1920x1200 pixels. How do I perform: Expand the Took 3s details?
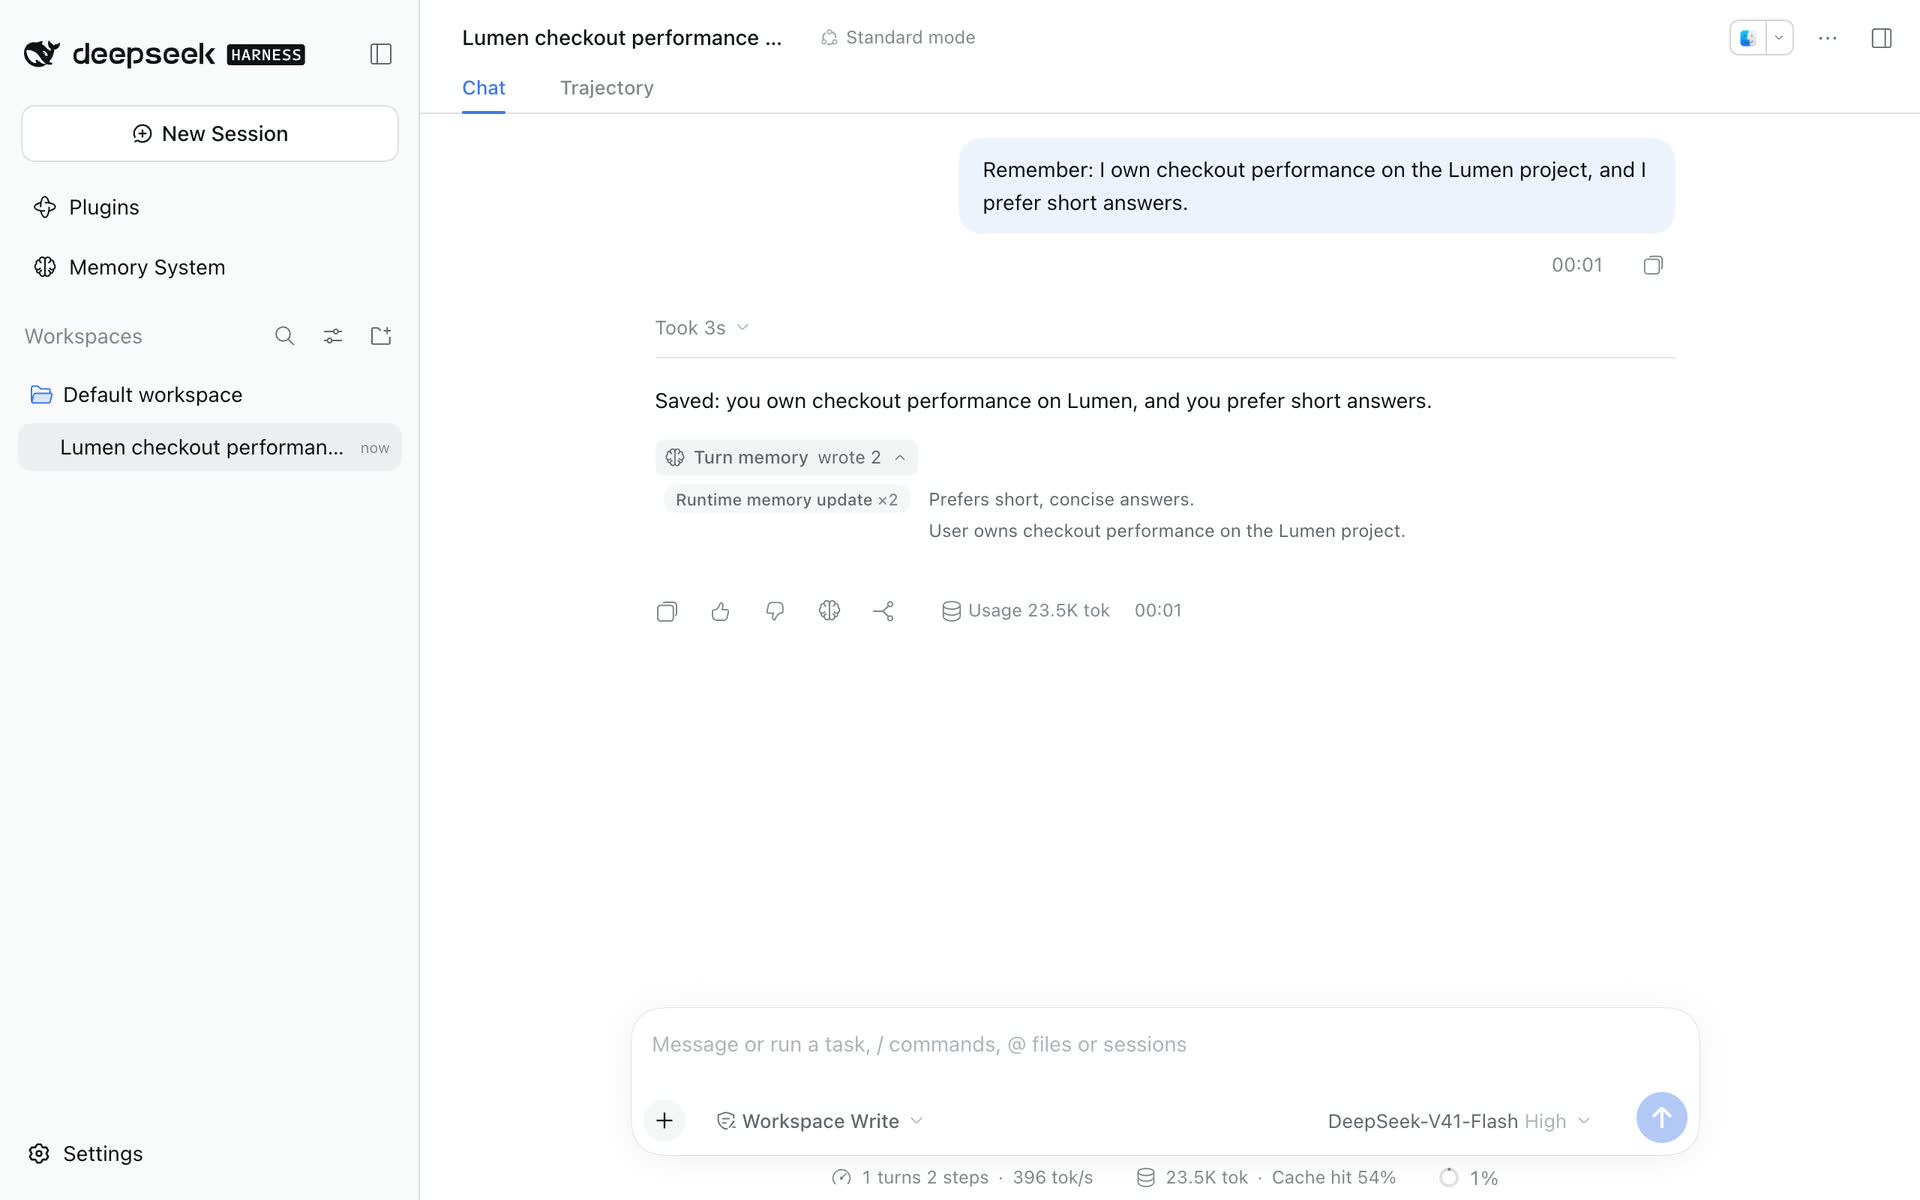702,328
